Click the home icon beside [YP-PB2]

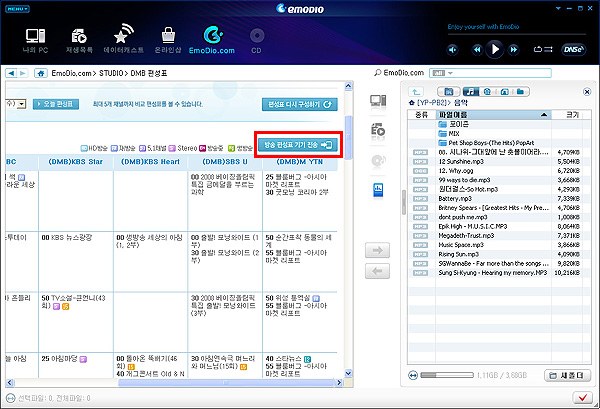[412, 103]
